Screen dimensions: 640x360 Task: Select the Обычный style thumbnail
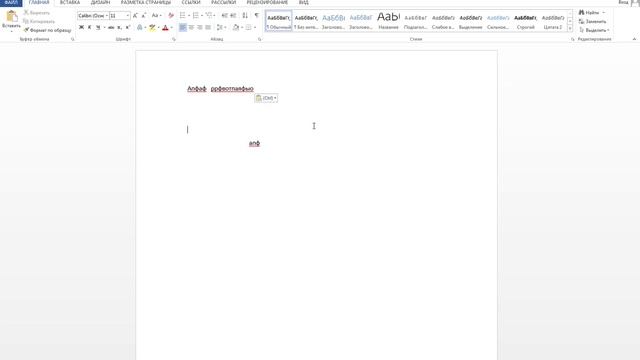[279, 21]
